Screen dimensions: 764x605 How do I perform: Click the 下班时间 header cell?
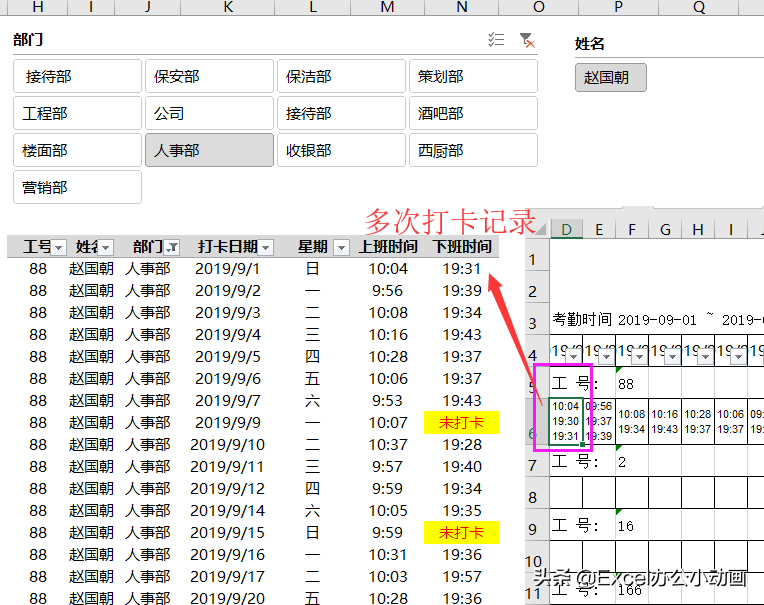[x=462, y=246]
